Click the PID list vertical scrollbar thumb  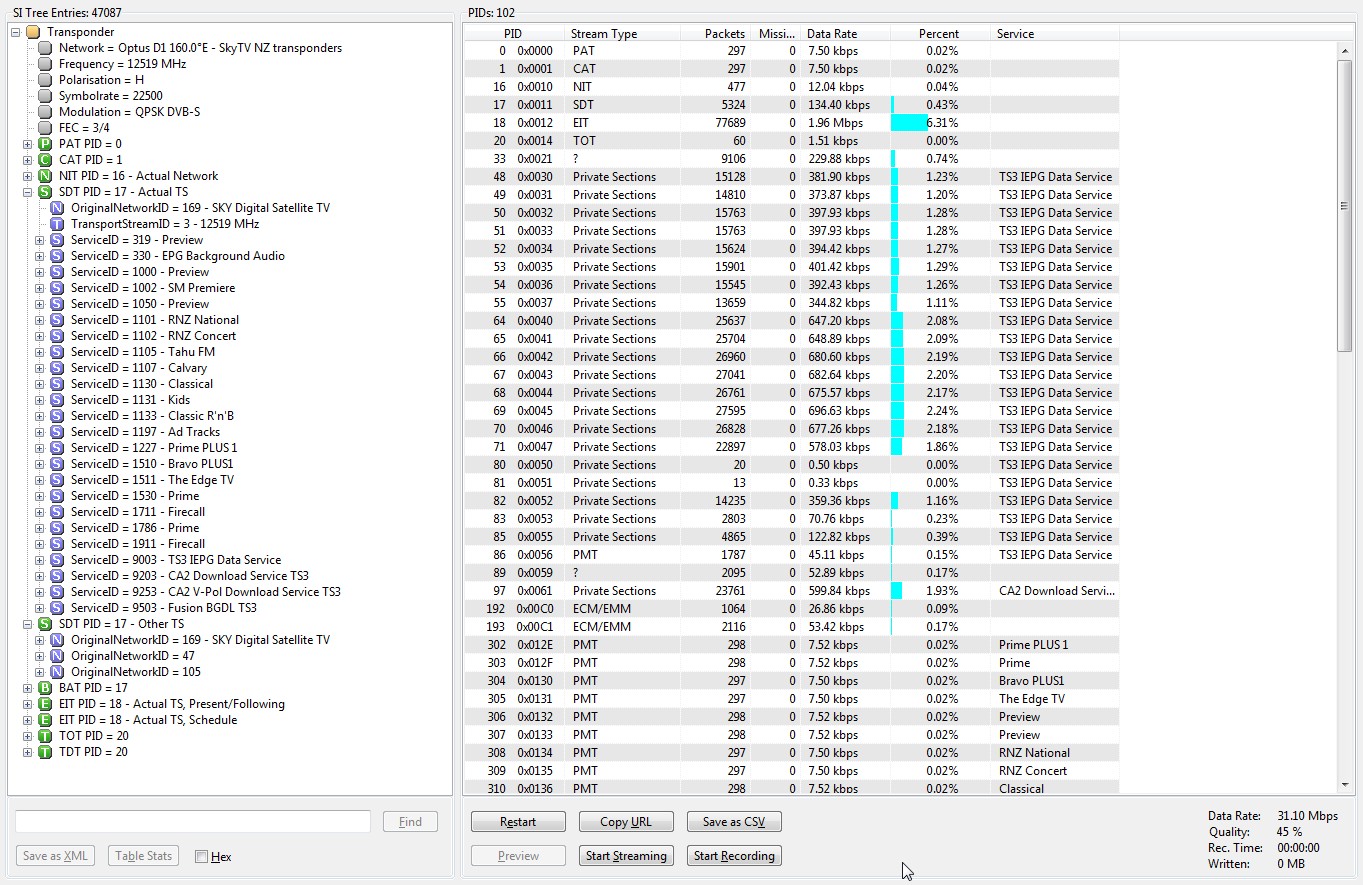click(x=1345, y=205)
